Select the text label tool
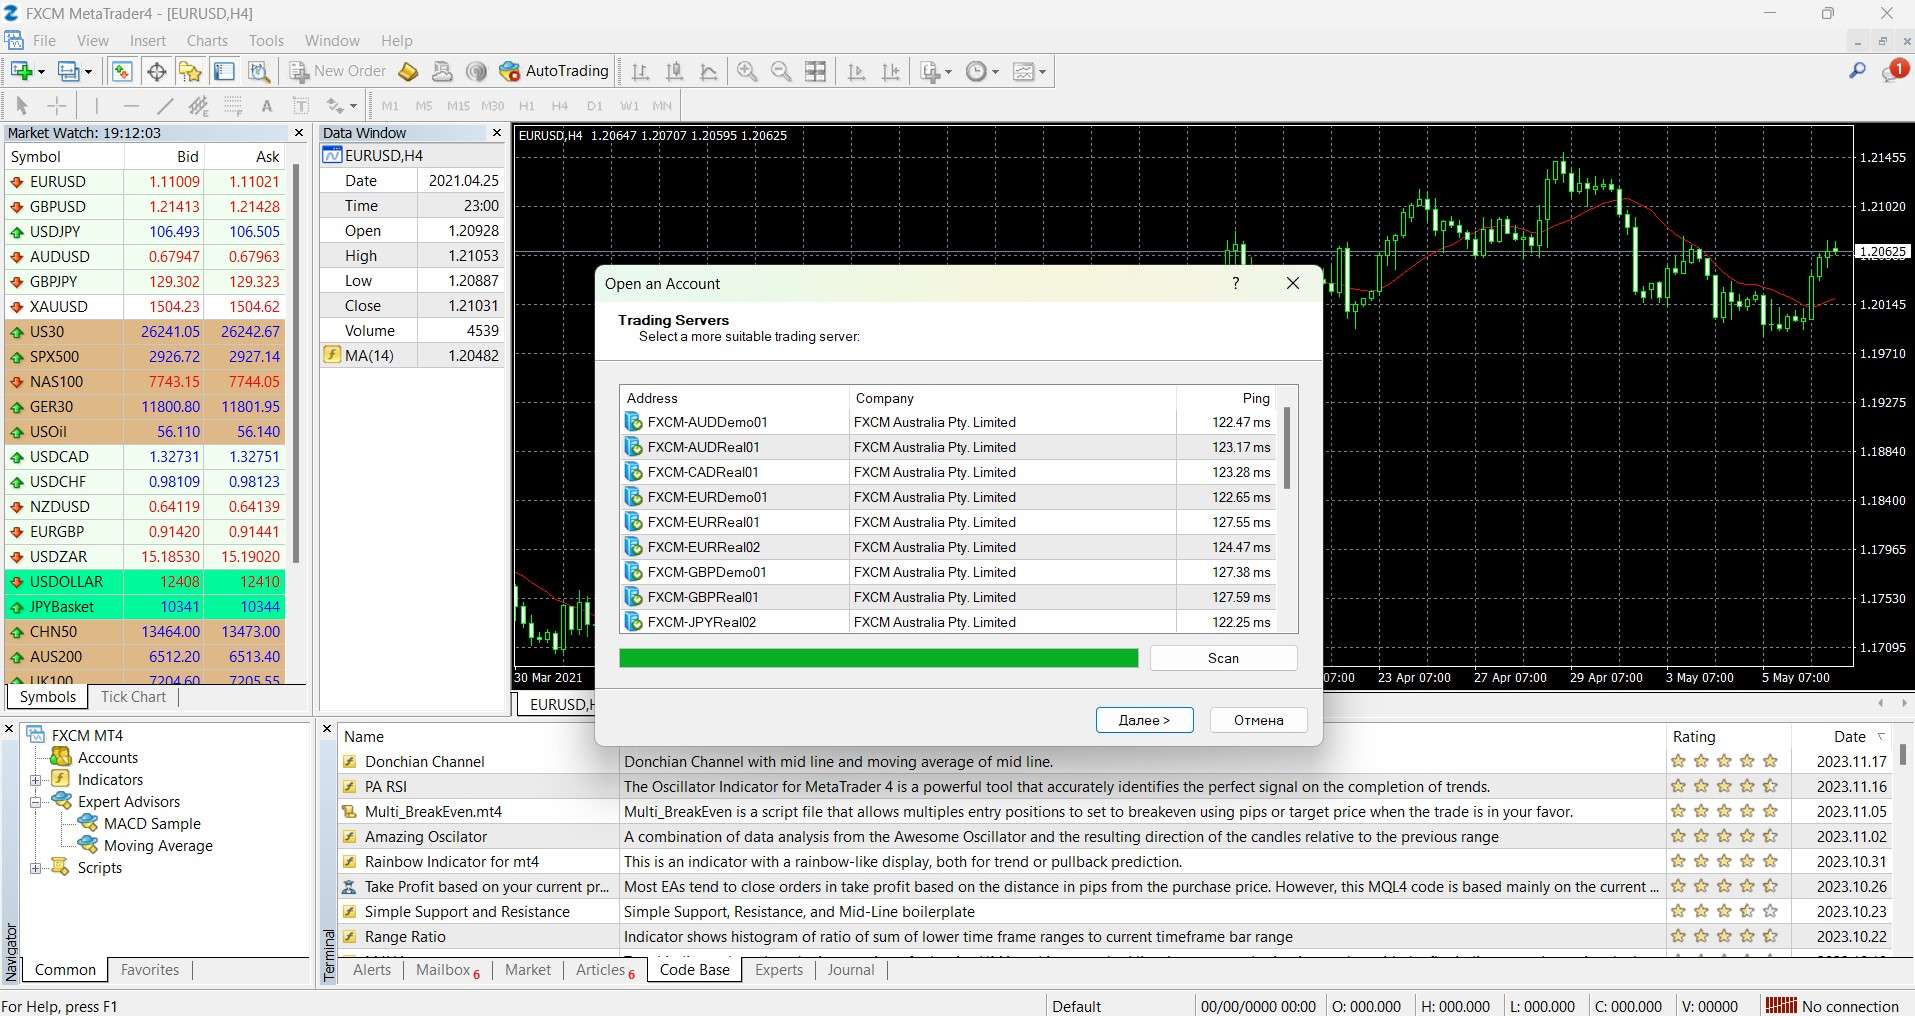The width and height of the screenshot is (1915, 1016). pyautogui.click(x=301, y=106)
